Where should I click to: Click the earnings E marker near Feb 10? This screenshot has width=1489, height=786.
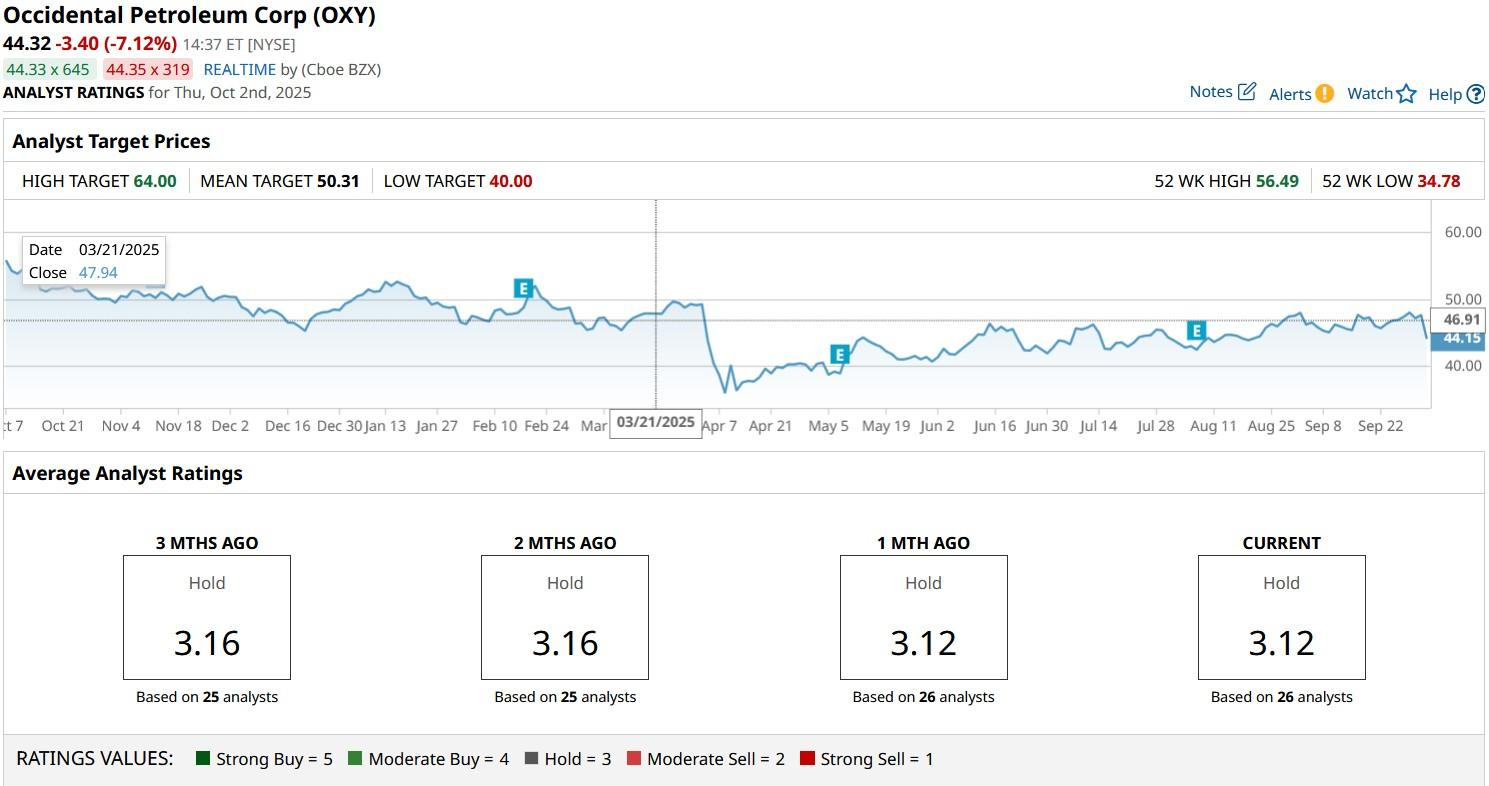pyautogui.click(x=523, y=288)
